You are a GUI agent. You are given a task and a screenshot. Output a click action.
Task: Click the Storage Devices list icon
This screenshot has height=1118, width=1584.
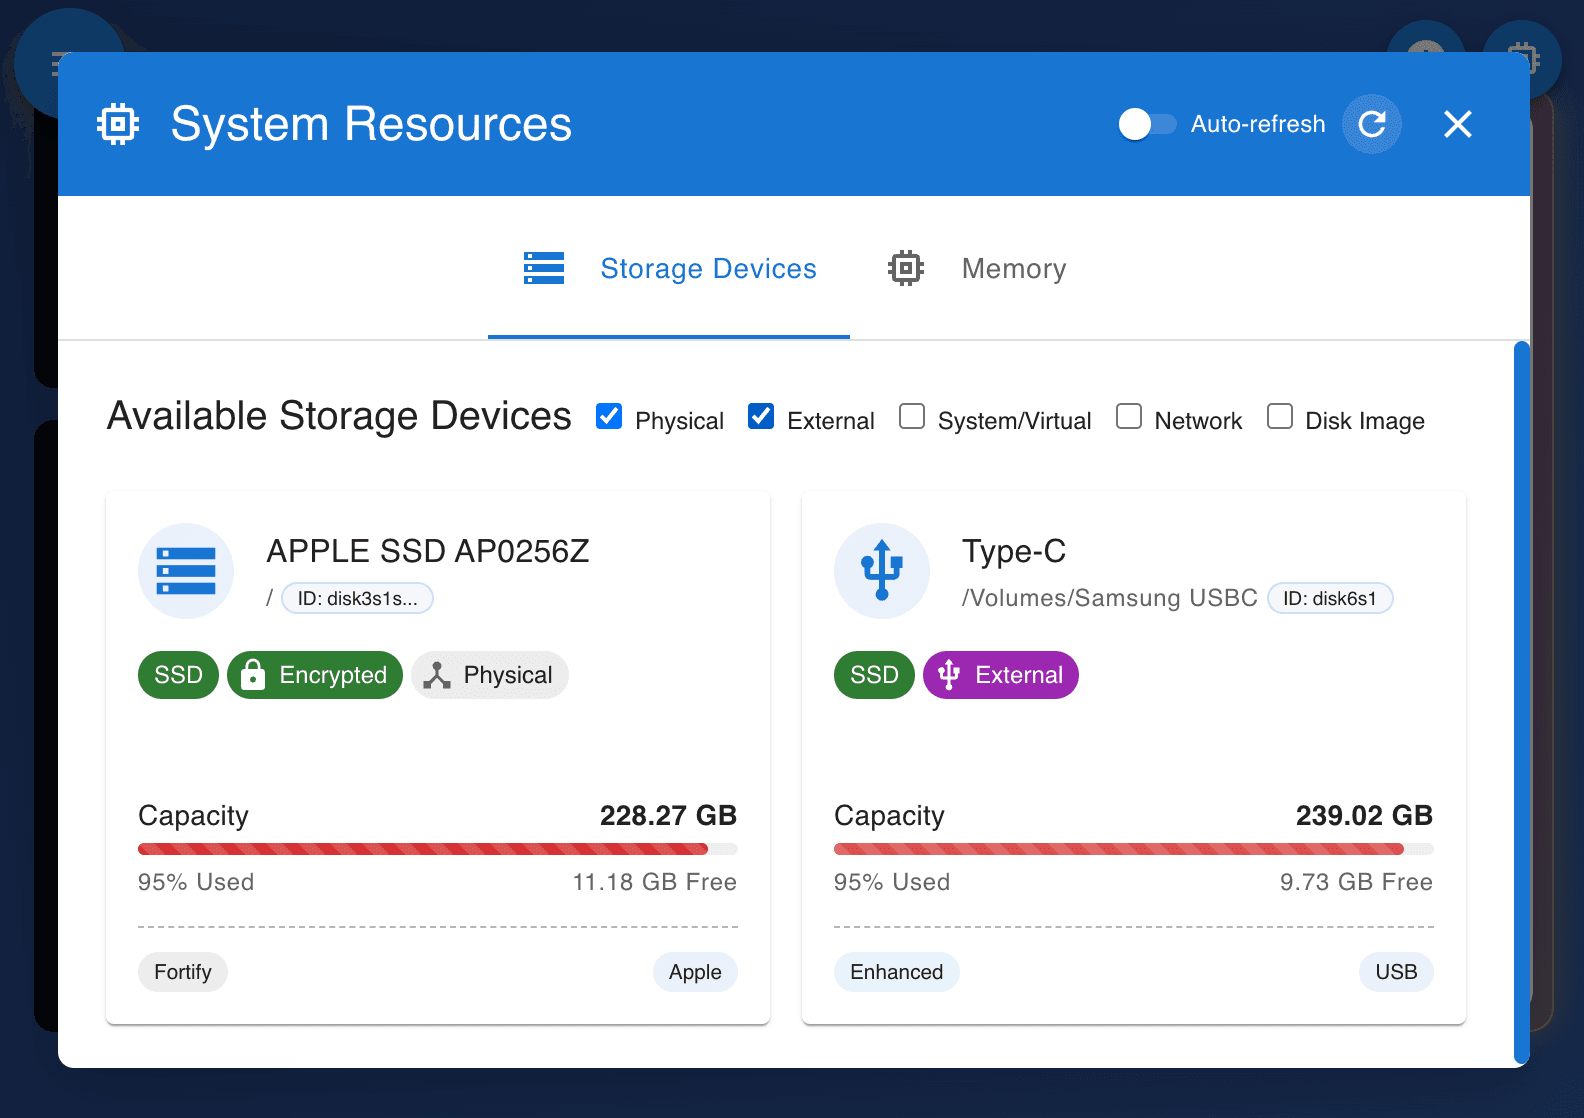tap(544, 268)
